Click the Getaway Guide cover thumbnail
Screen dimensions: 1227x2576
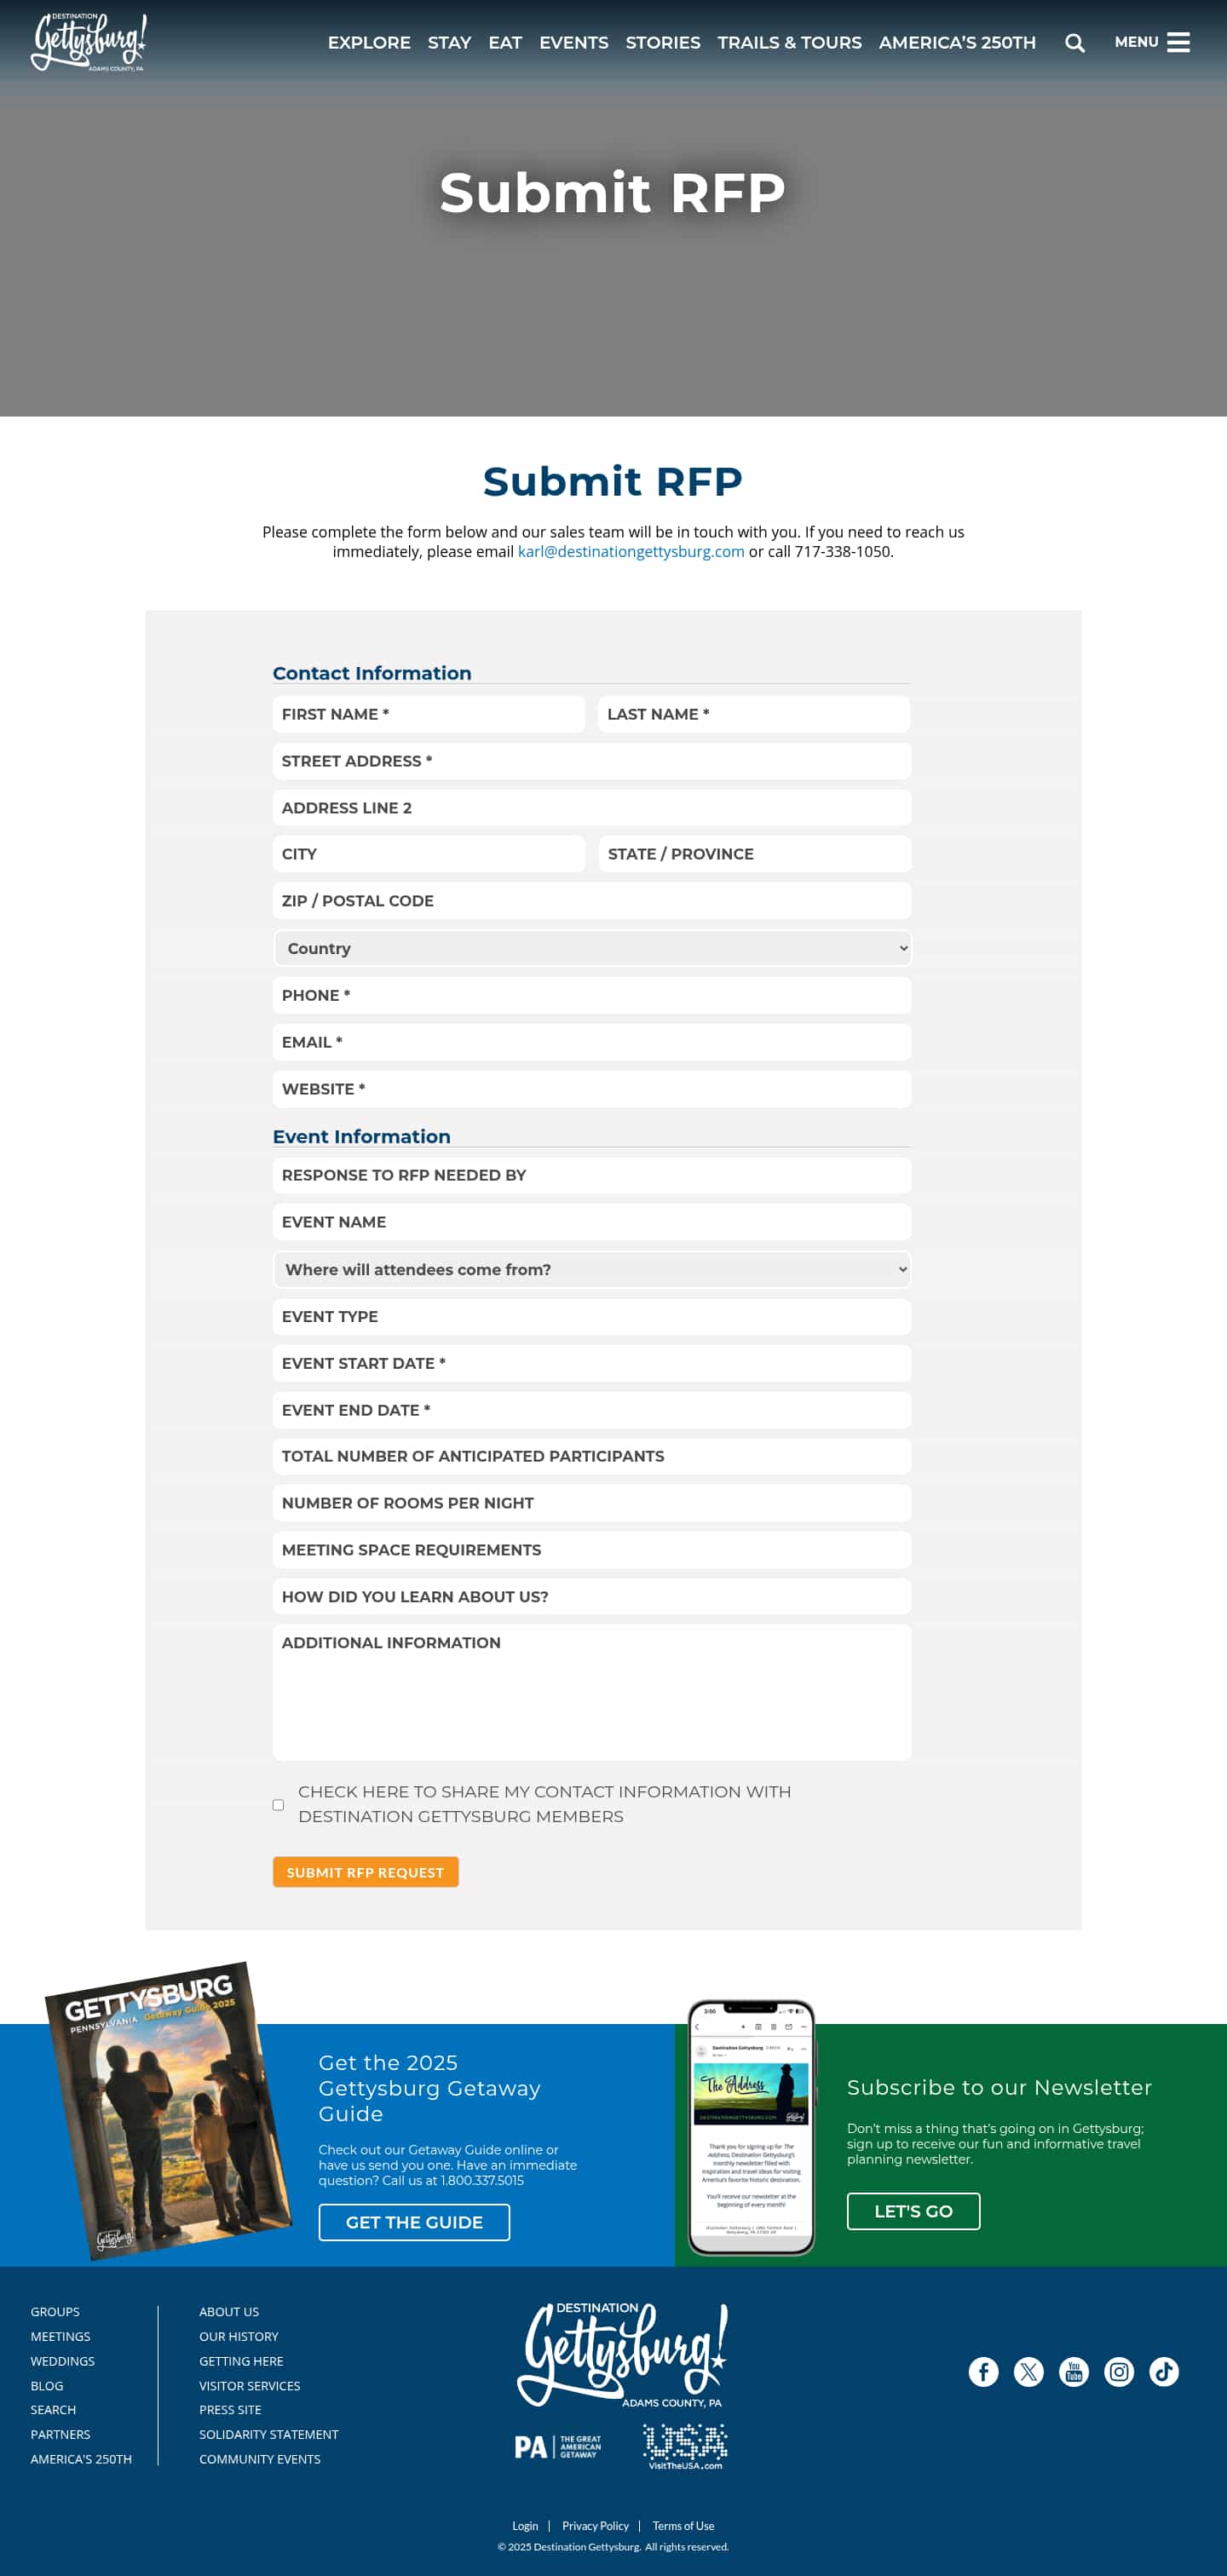click(165, 2110)
